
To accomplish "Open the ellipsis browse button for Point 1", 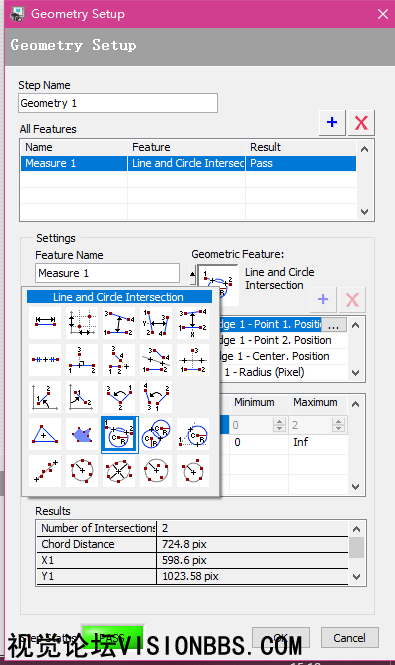I will 333,325.
